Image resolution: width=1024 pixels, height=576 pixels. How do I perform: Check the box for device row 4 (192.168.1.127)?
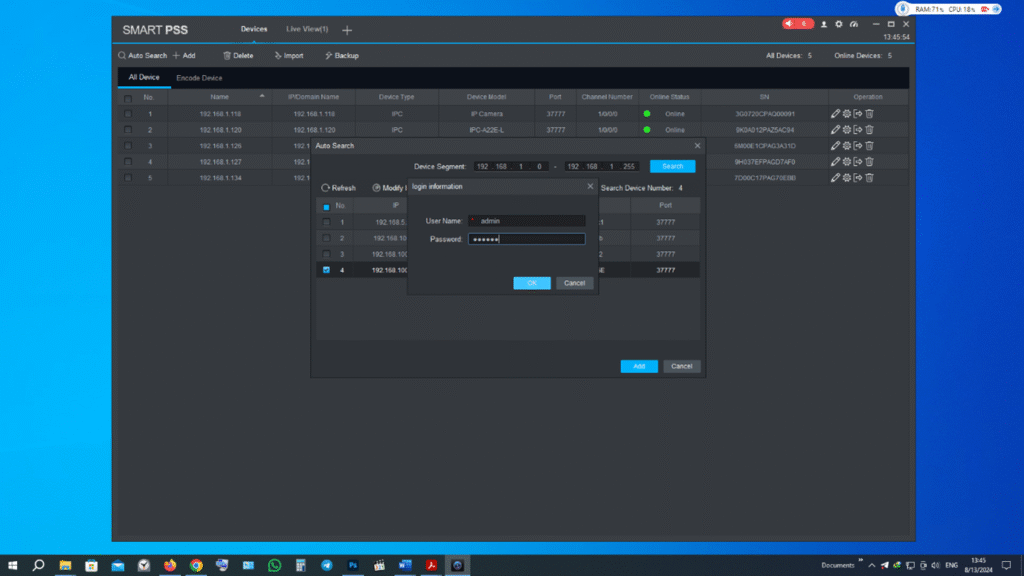tap(128, 162)
